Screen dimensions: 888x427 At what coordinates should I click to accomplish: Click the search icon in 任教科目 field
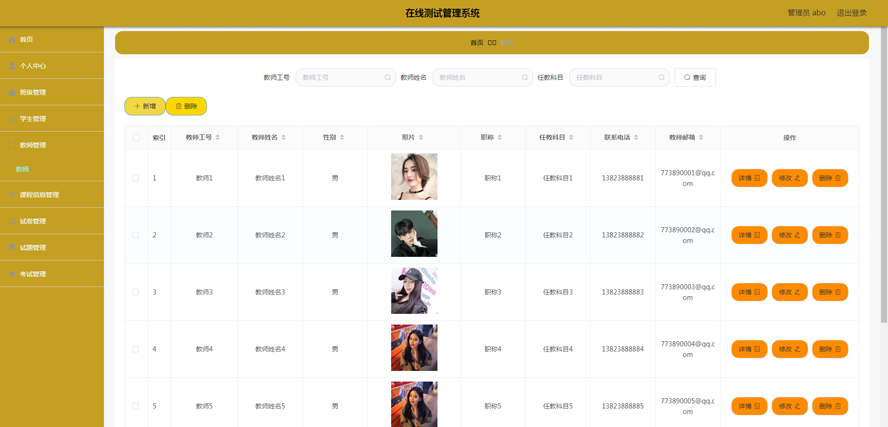(x=661, y=77)
